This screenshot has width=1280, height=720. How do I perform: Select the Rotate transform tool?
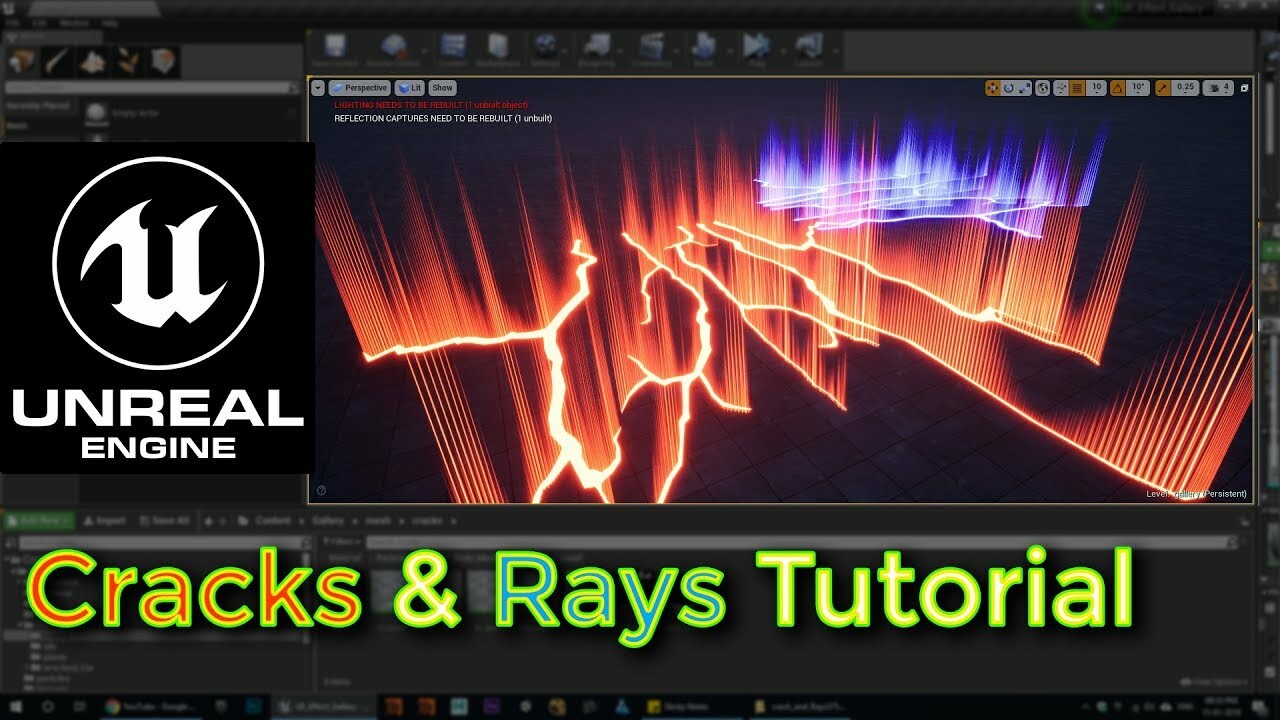coord(1008,88)
